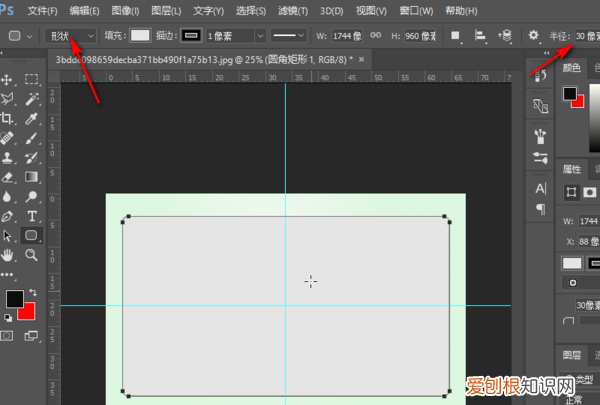Click the Path Selection arrow tool
This screenshot has width=600, height=405.
[8, 236]
